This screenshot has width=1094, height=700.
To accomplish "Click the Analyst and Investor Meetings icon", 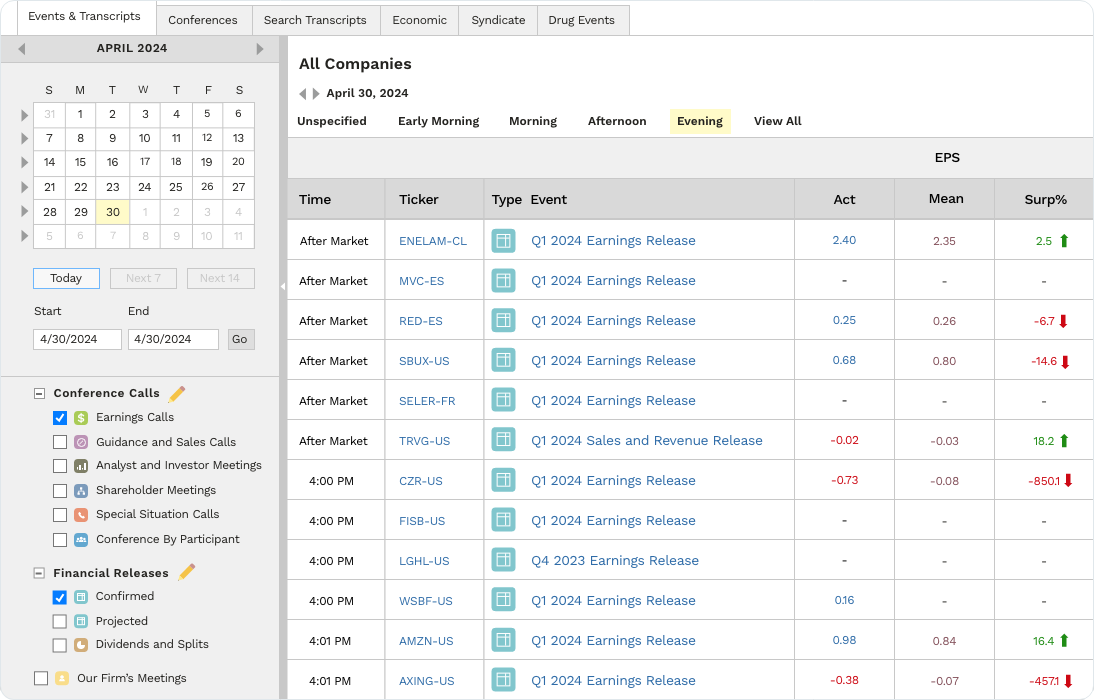I will [81, 466].
